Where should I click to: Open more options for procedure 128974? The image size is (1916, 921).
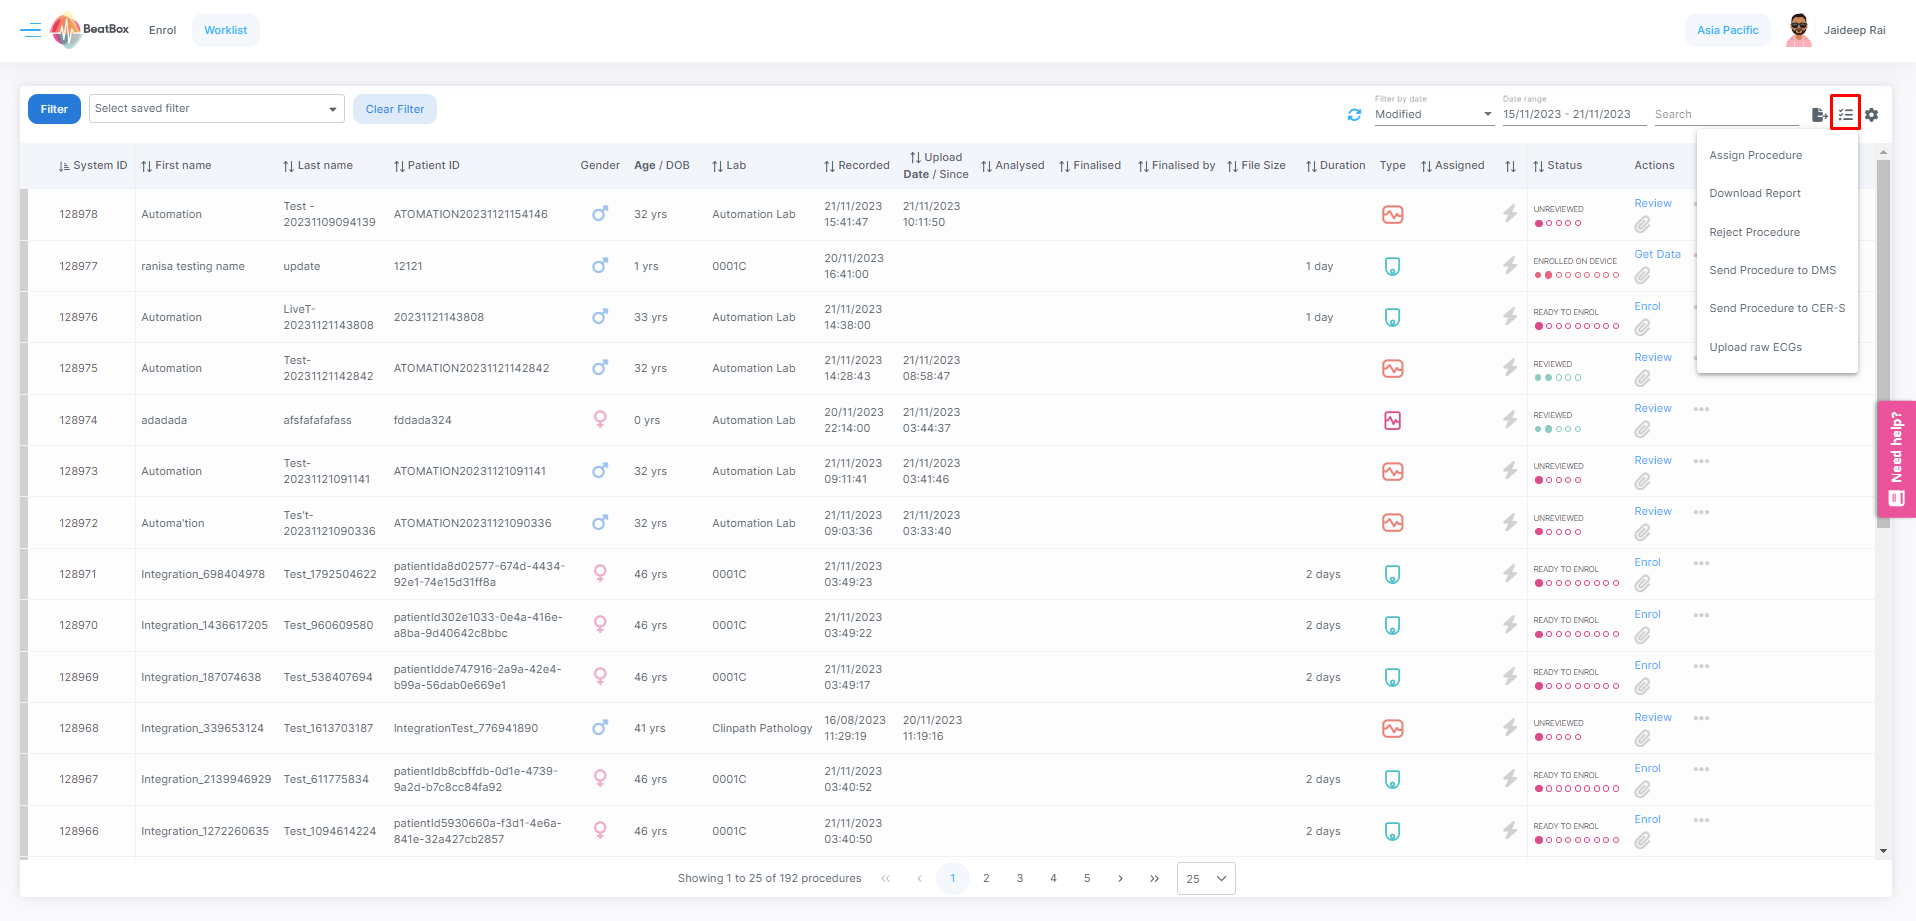(x=1701, y=409)
